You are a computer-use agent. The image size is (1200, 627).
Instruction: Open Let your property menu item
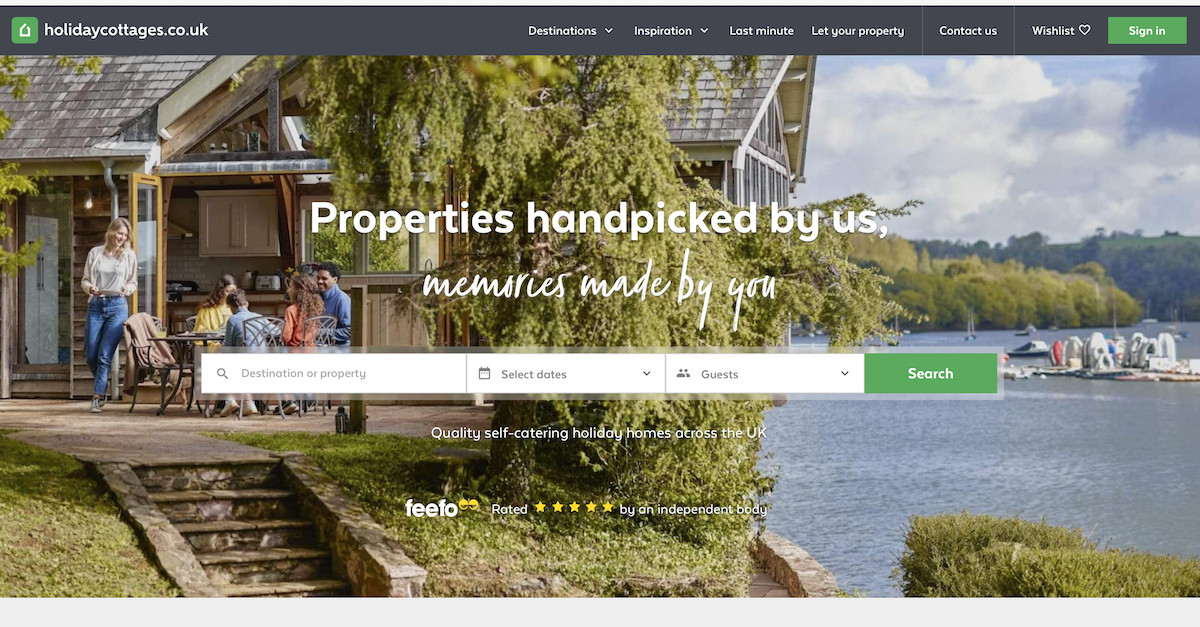tap(857, 31)
